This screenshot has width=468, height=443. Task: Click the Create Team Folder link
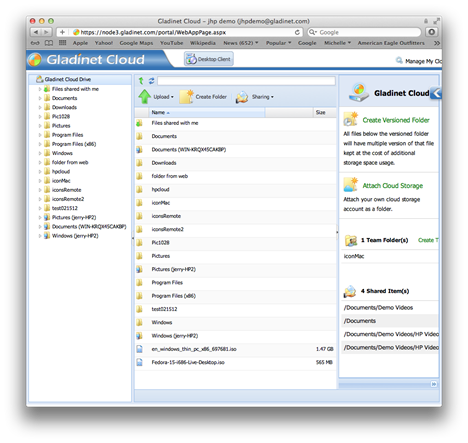coord(428,240)
